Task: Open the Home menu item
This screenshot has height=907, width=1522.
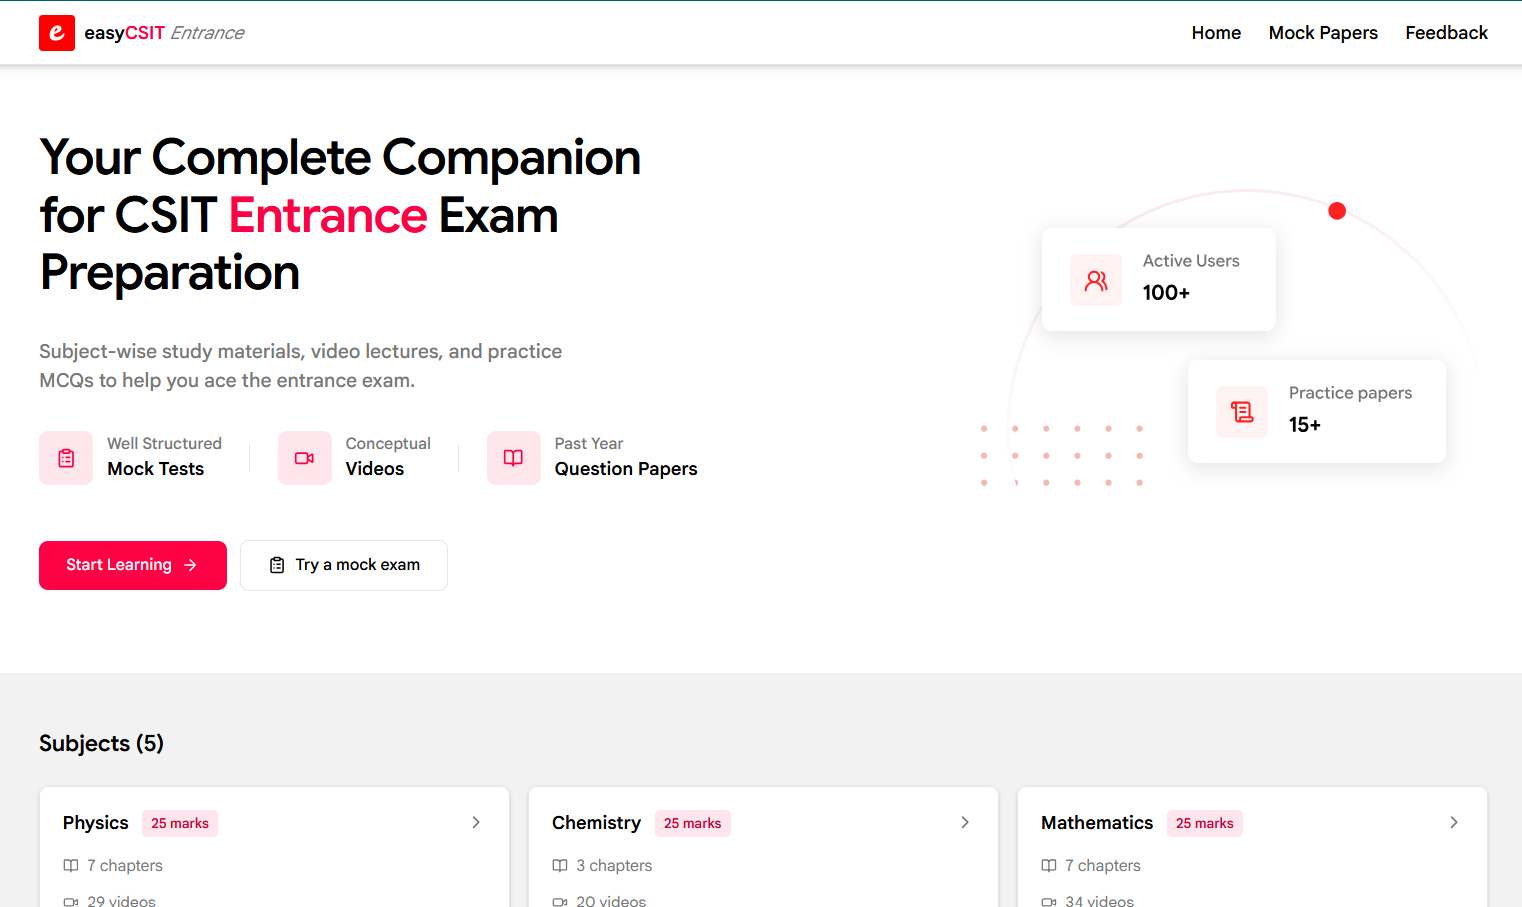Action: (1216, 33)
